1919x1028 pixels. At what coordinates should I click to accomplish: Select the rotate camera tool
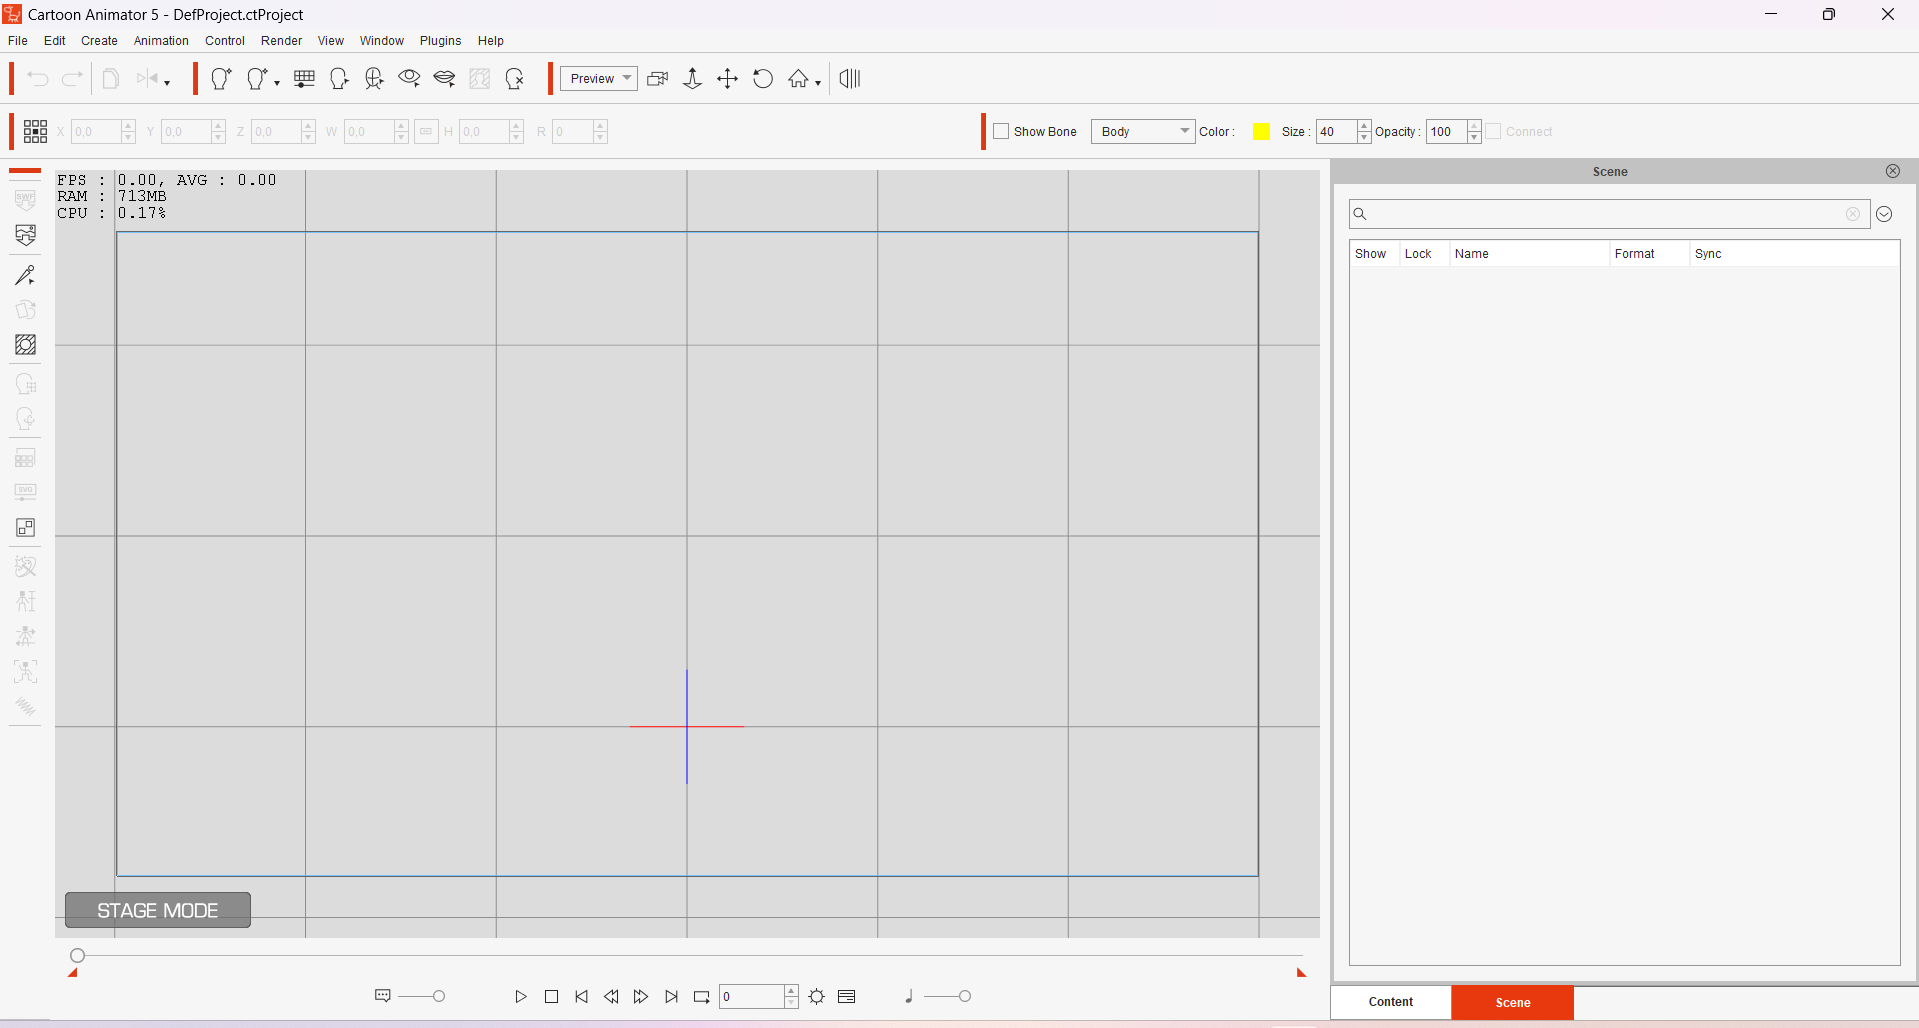[x=763, y=79]
